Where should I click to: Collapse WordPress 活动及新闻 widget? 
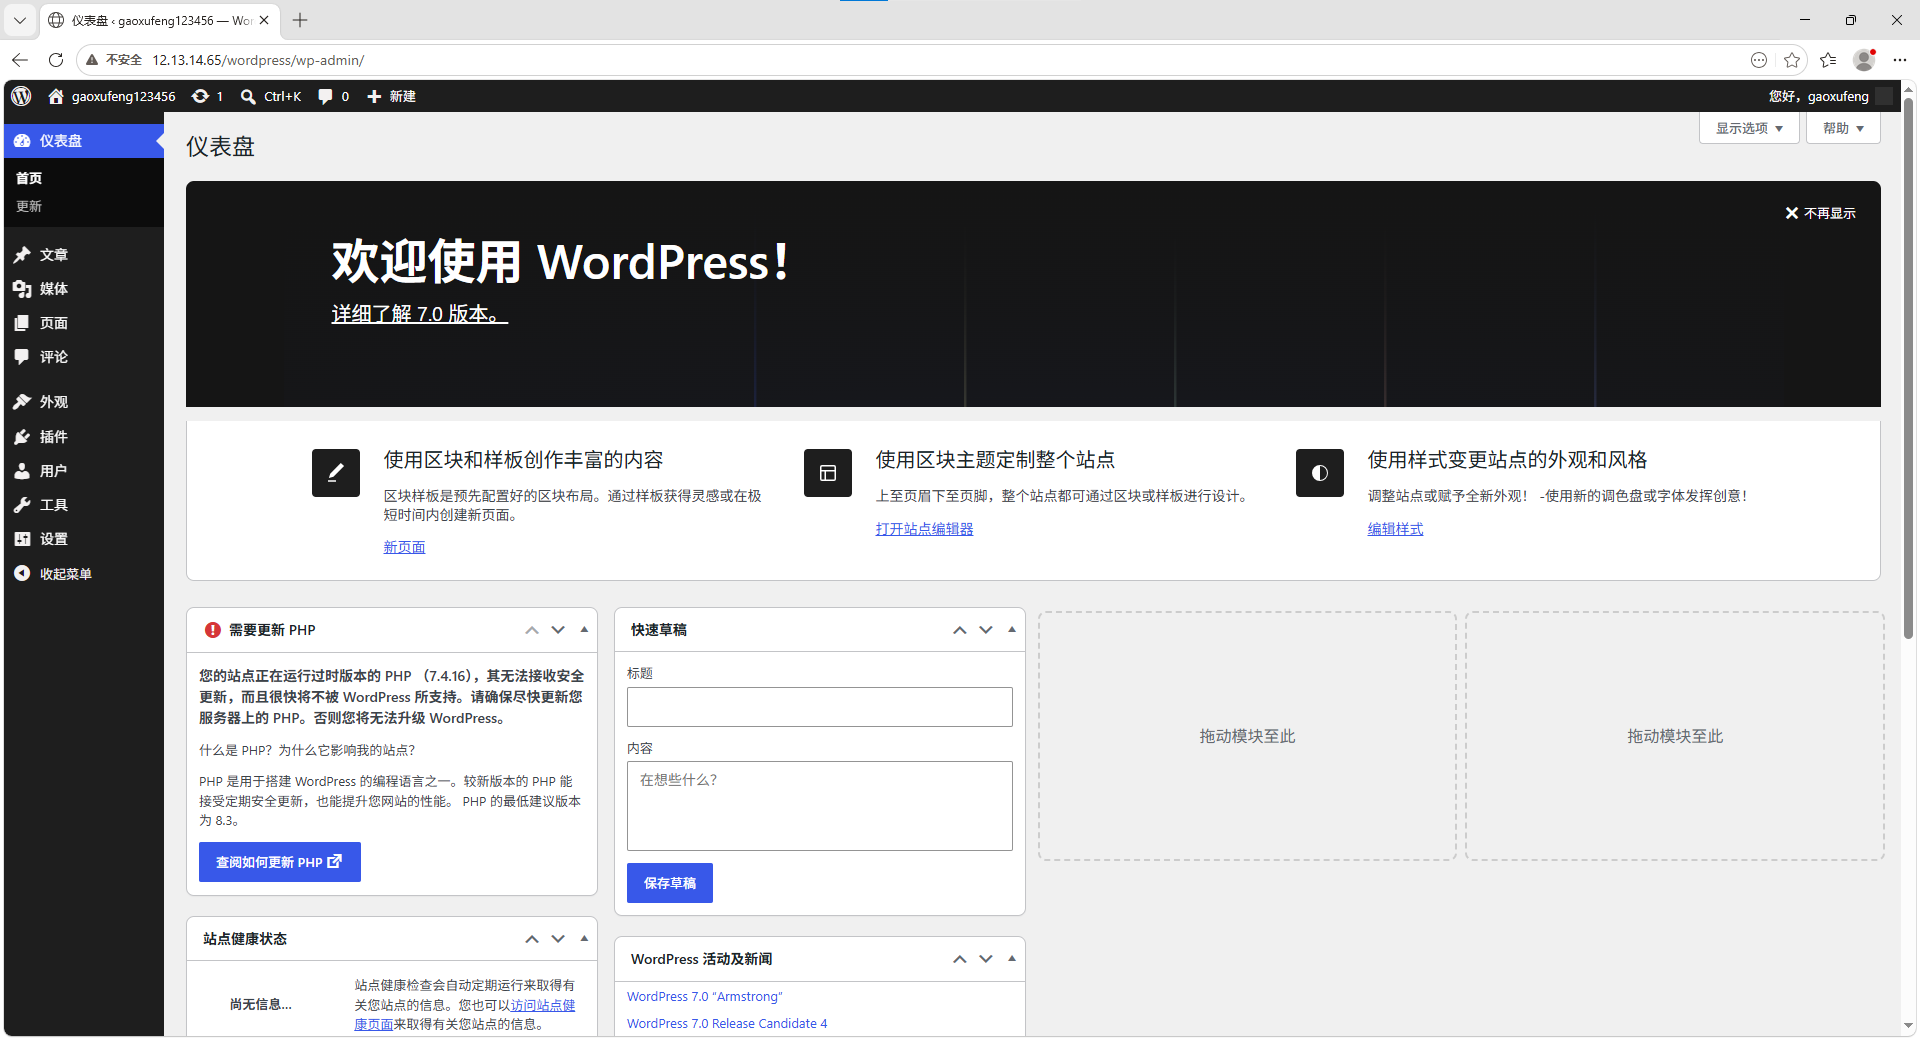click(1012, 959)
